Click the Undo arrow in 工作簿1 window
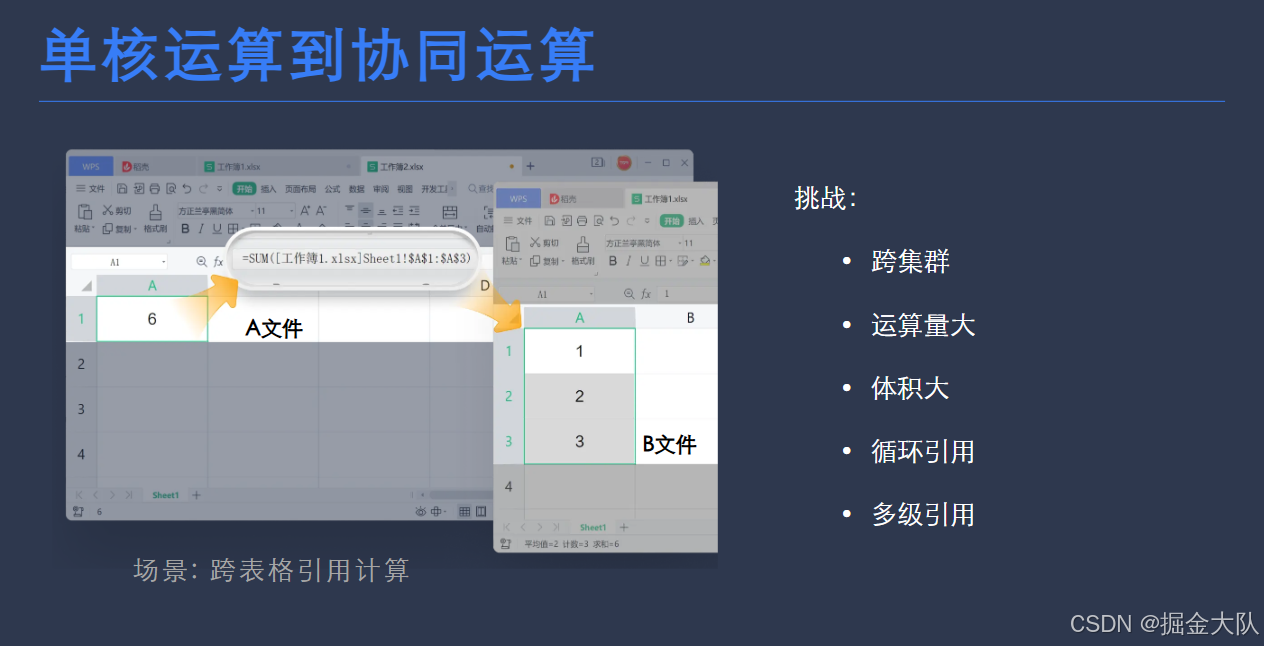 tap(614, 221)
